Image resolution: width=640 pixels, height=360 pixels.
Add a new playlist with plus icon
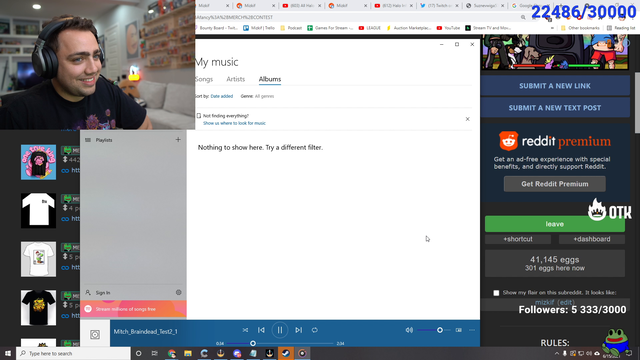pos(178,140)
